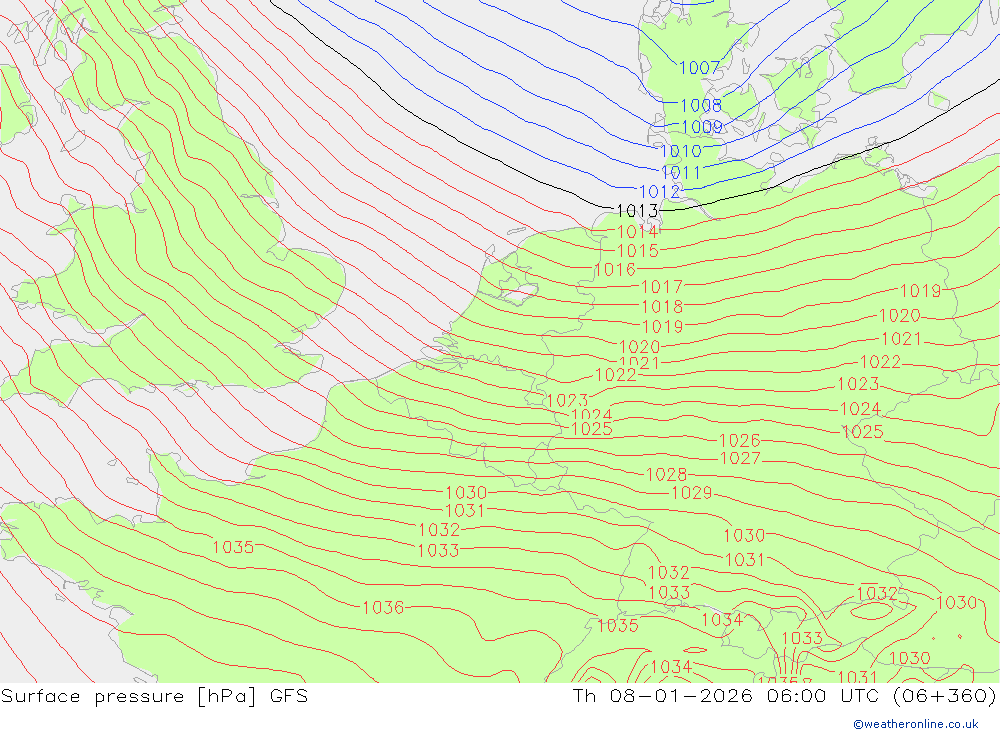Click the blue 1009 isobar label

702,127
